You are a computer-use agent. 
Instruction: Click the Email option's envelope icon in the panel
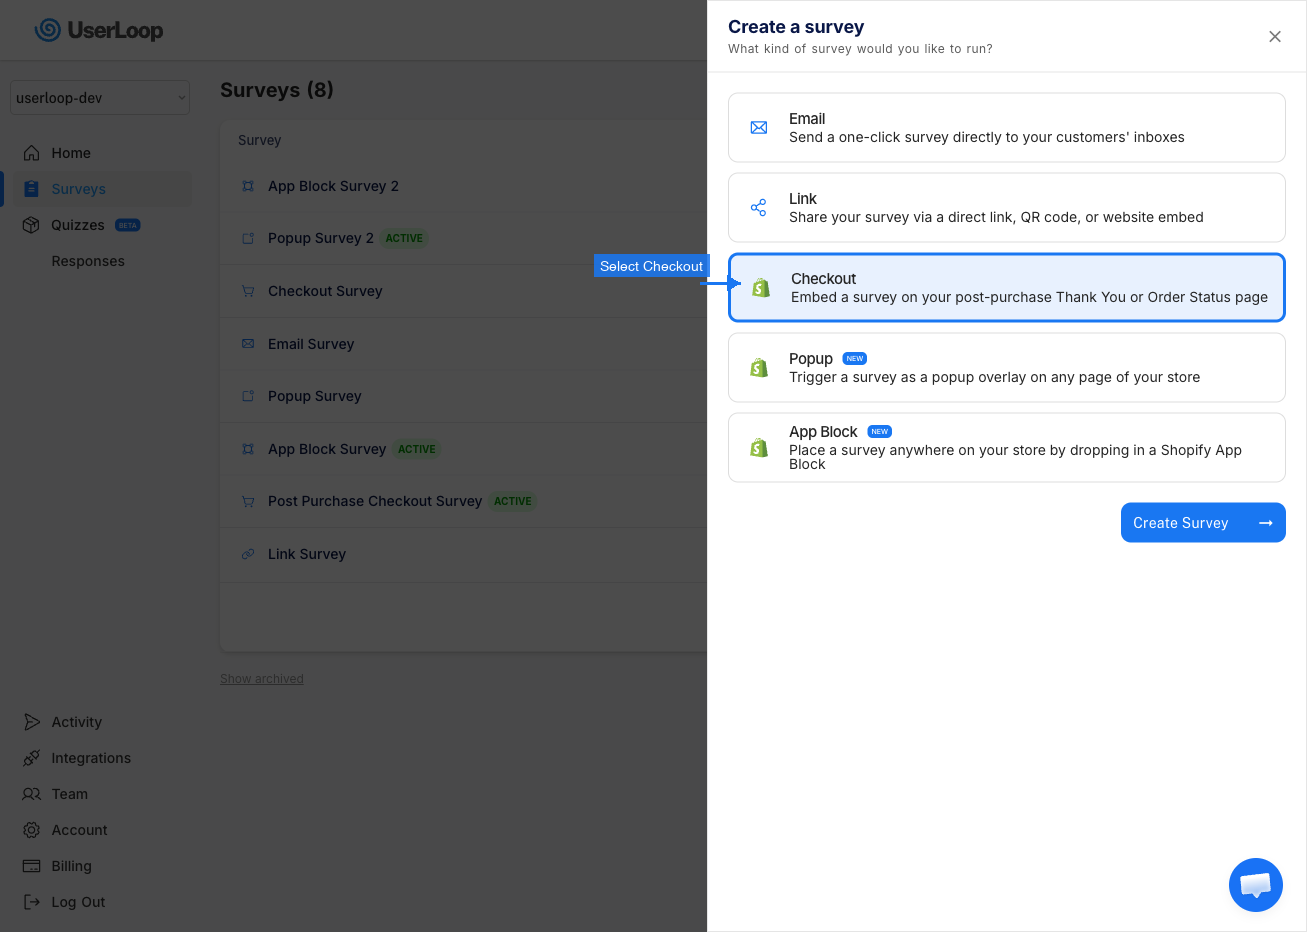point(758,127)
